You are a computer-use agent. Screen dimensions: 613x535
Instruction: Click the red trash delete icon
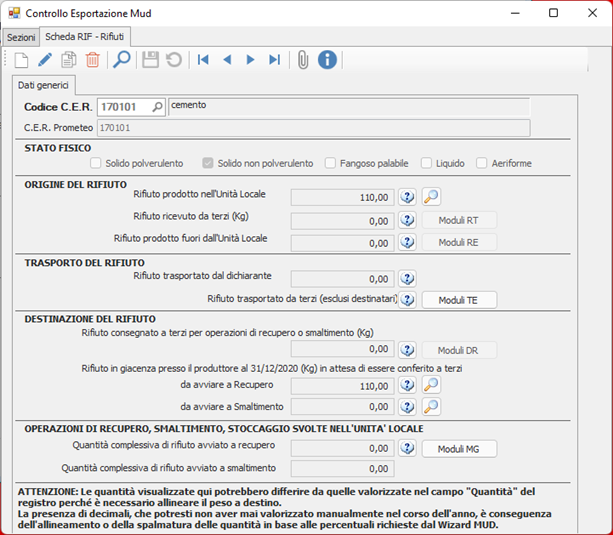pyautogui.click(x=92, y=60)
